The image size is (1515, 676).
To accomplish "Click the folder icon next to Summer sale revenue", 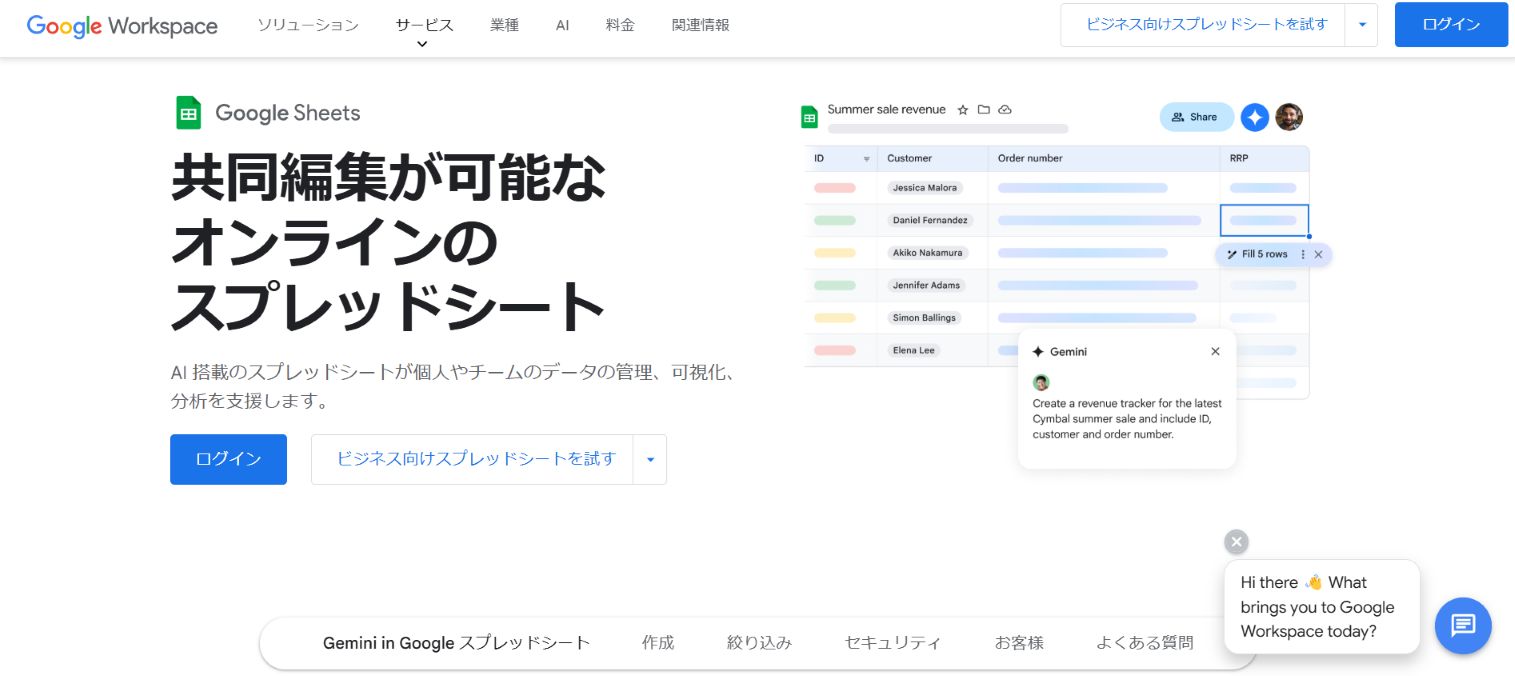I will coord(984,110).
